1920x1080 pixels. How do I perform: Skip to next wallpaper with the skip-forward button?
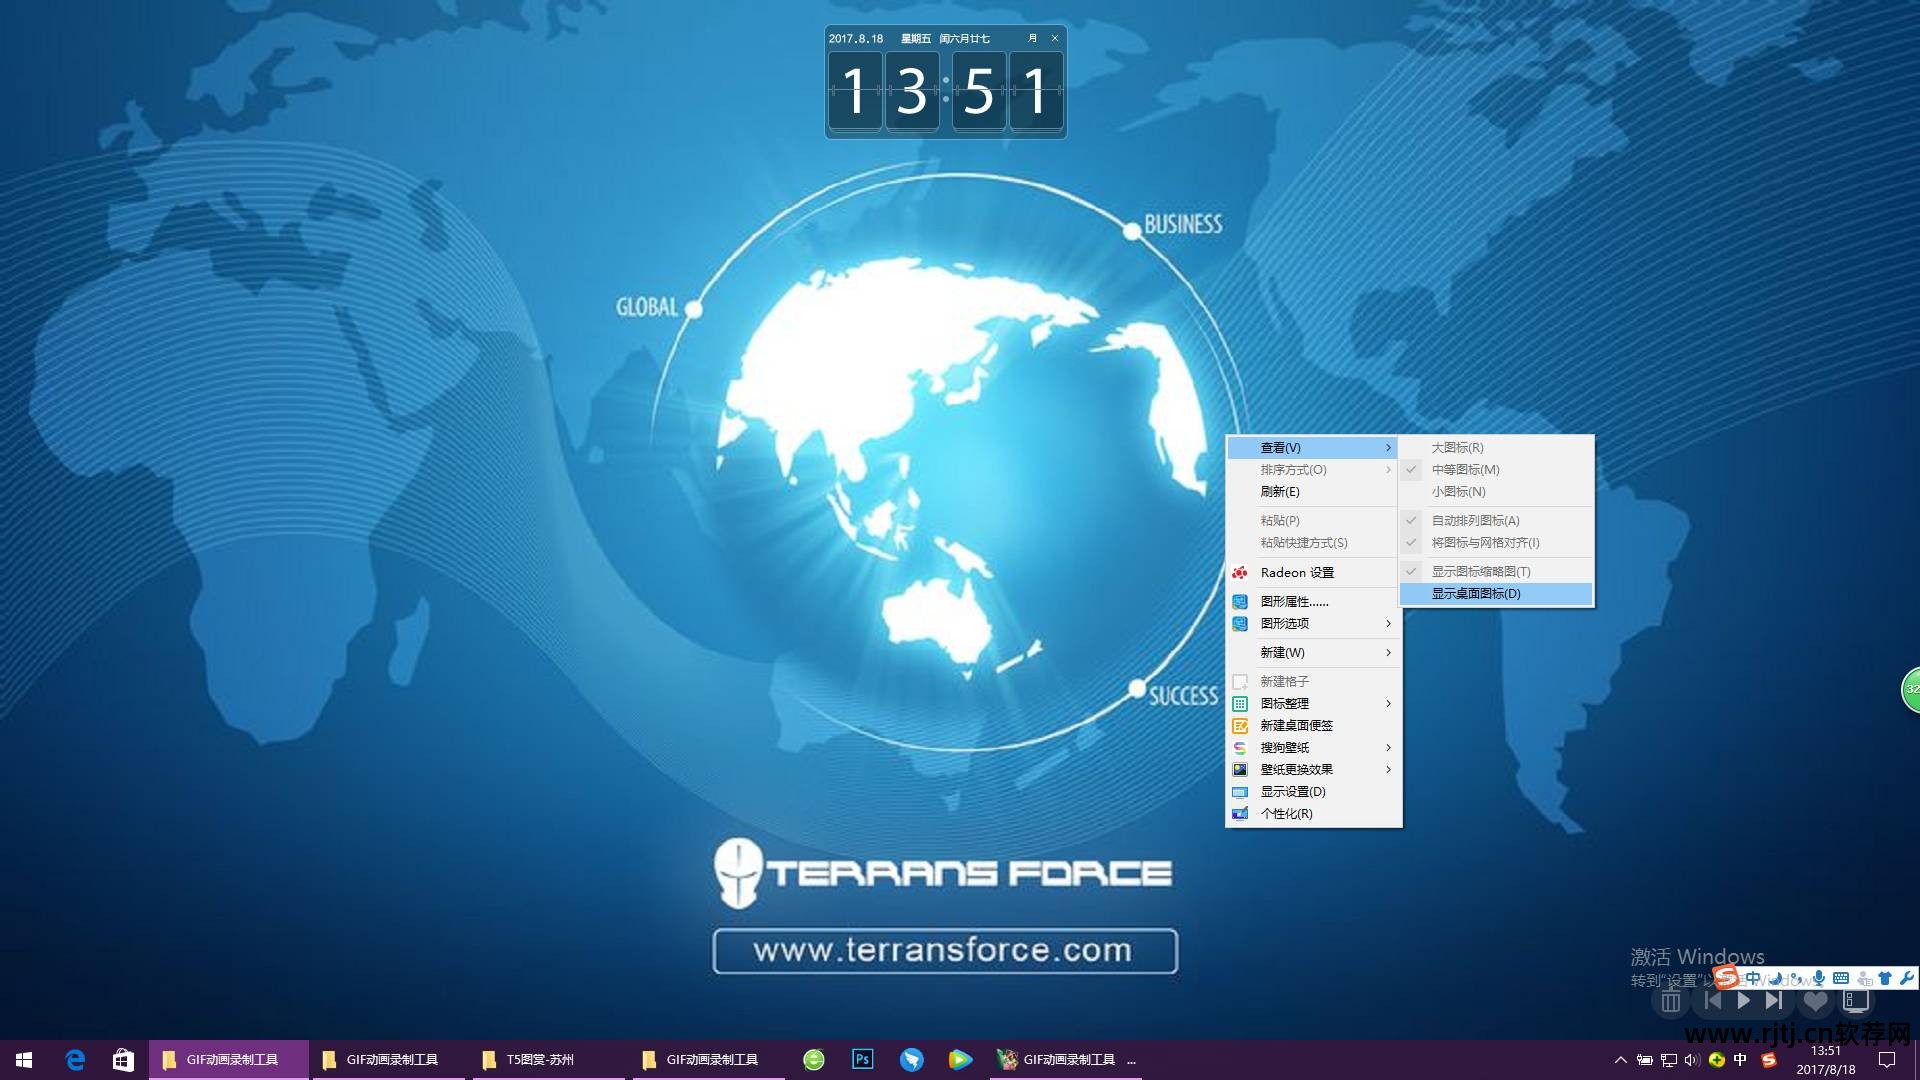[1774, 1000]
